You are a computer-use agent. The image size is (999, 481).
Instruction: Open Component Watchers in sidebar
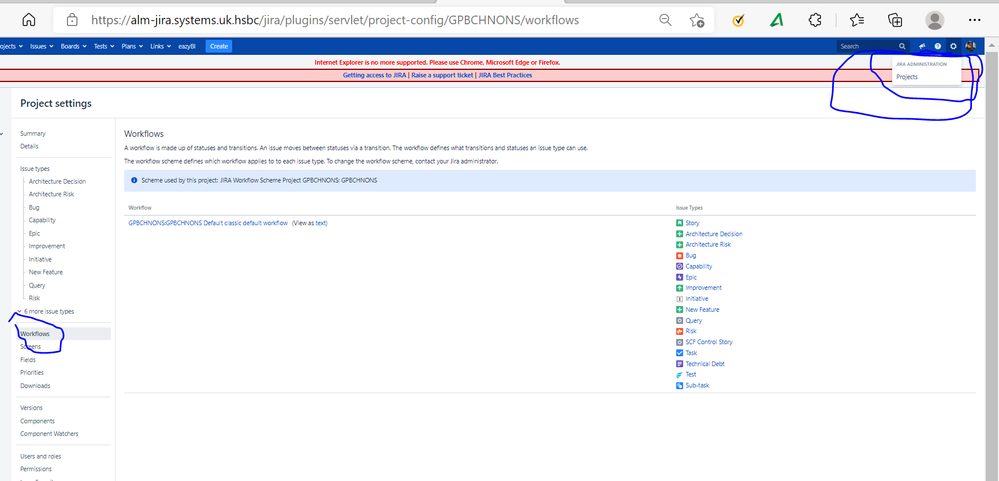(x=49, y=434)
